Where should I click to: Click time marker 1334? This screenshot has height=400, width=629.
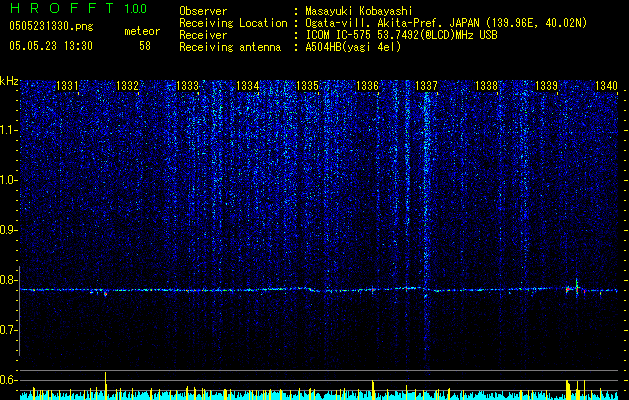[248, 85]
